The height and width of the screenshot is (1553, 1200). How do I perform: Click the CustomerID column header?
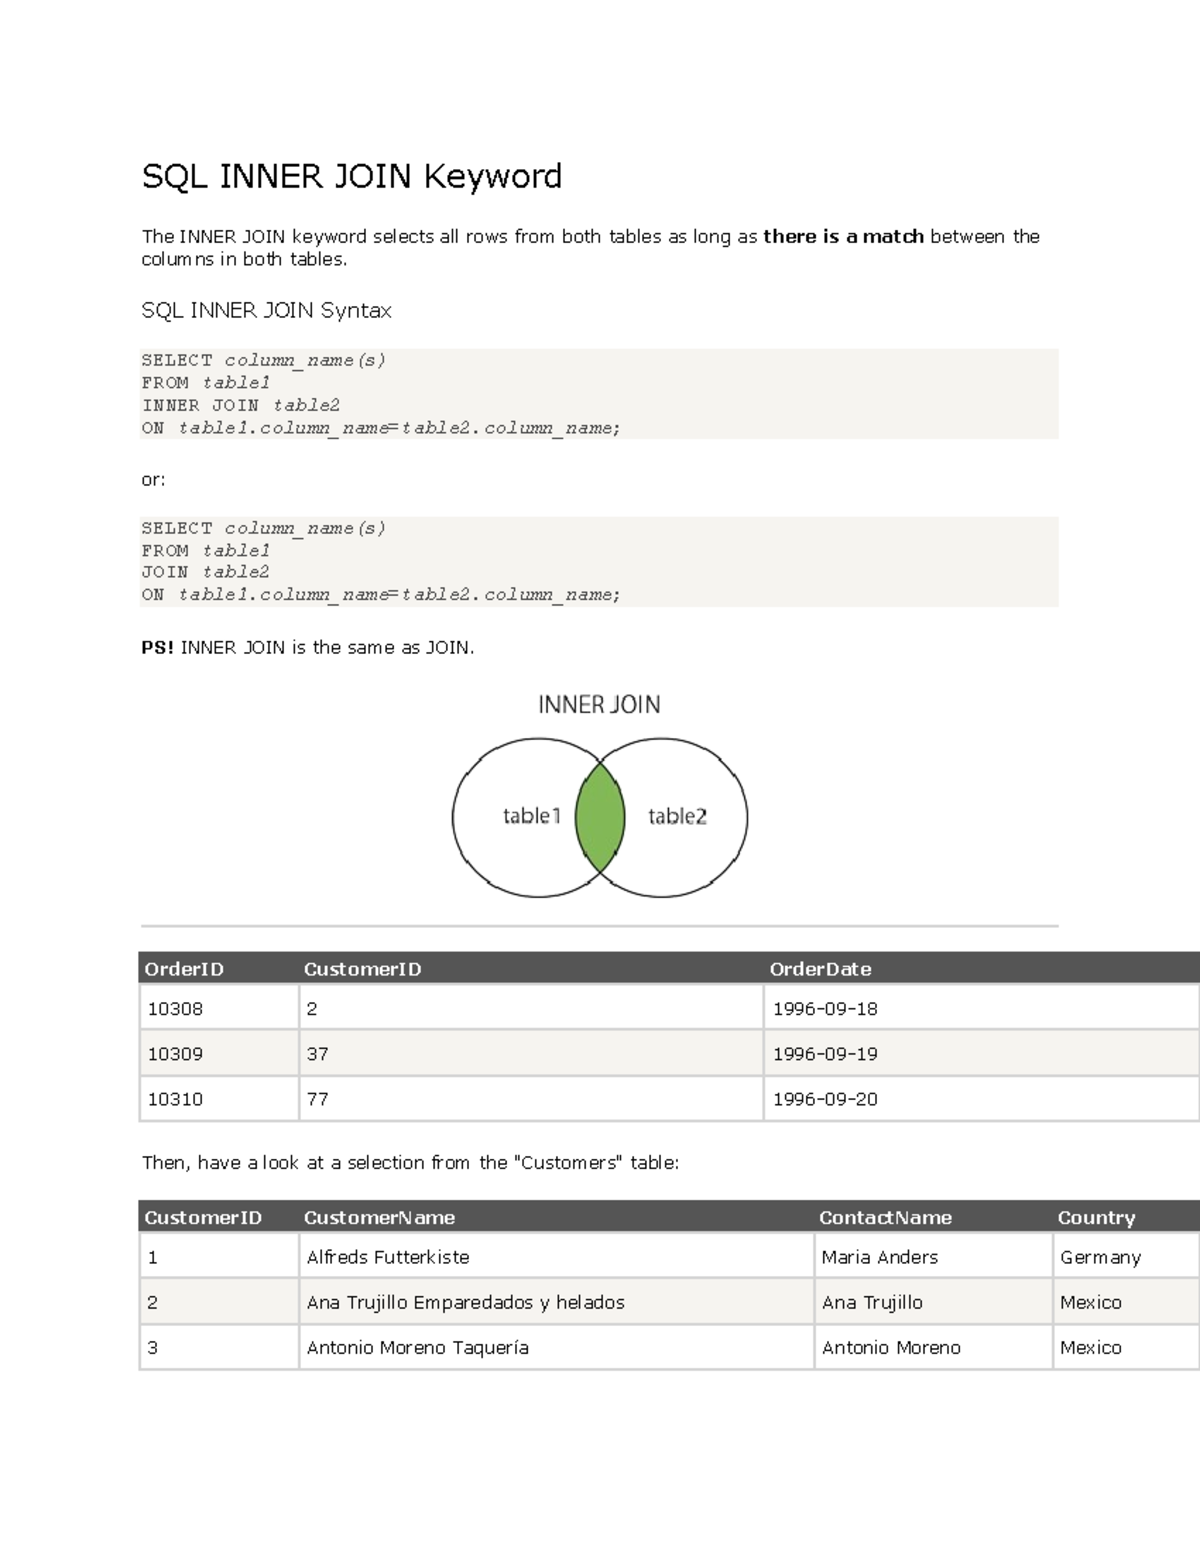[362, 968]
